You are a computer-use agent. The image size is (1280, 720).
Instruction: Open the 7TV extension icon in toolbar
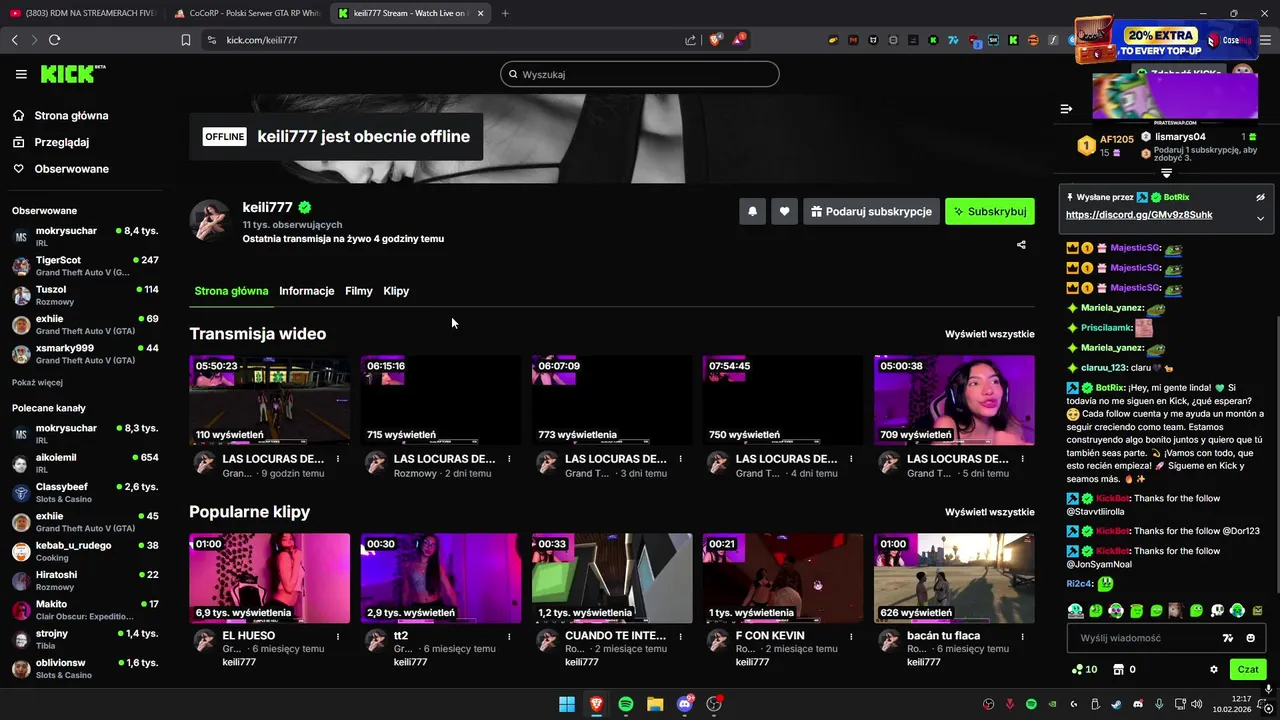click(954, 40)
